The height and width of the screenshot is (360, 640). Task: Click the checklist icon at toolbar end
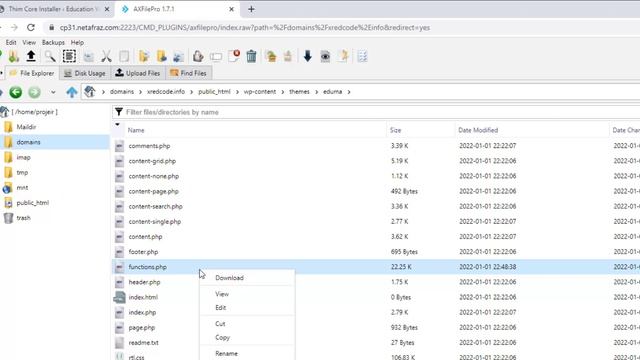[362, 56]
